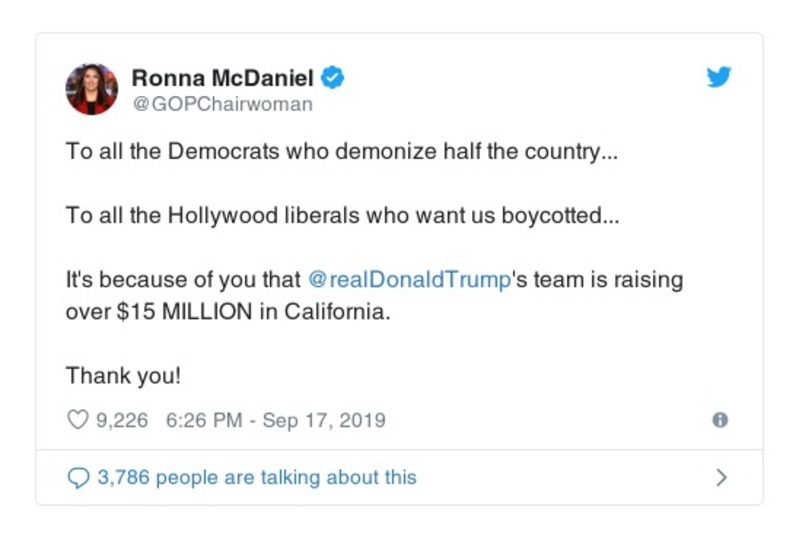The image size is (799, 538).
Task: Click the "Thank you!" line
Action: click(123, 375)
